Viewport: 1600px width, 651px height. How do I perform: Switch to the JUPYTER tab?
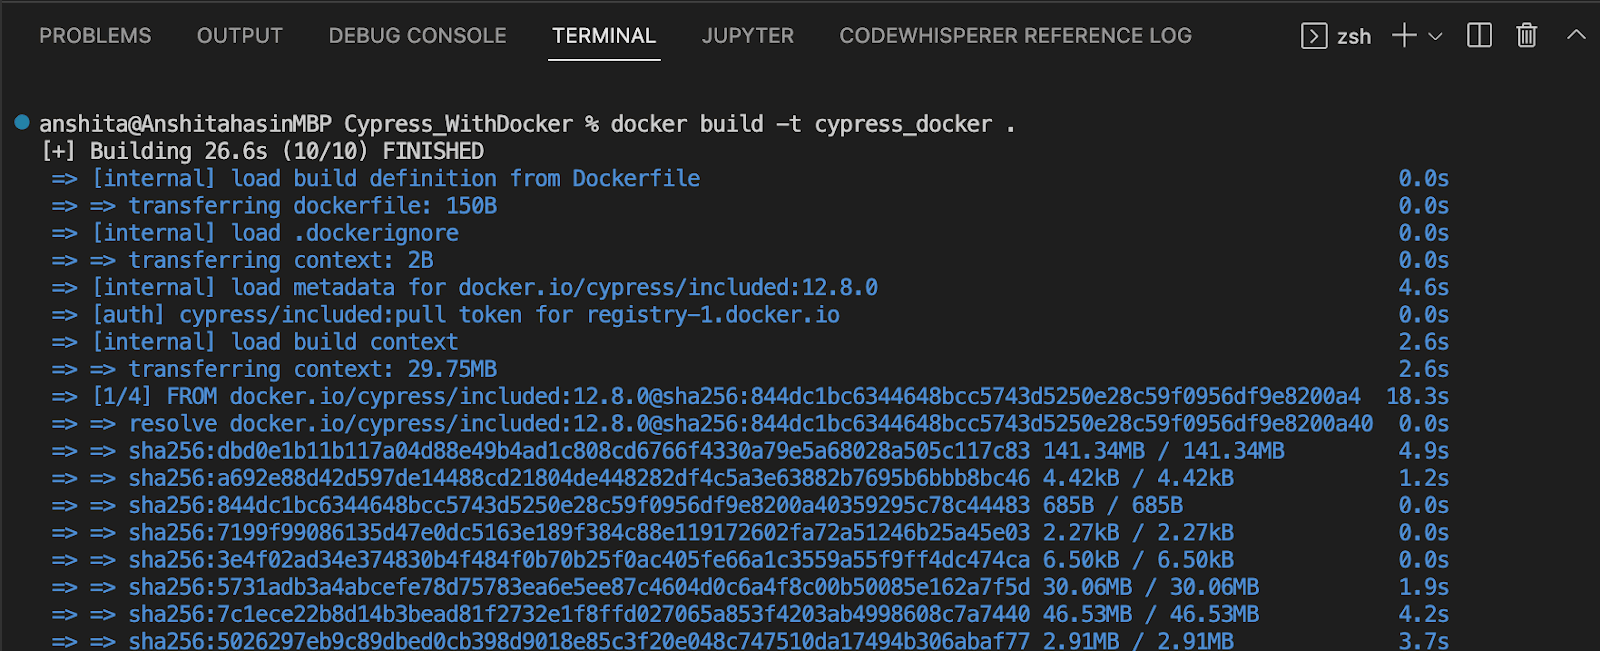(x=747, y=35)
